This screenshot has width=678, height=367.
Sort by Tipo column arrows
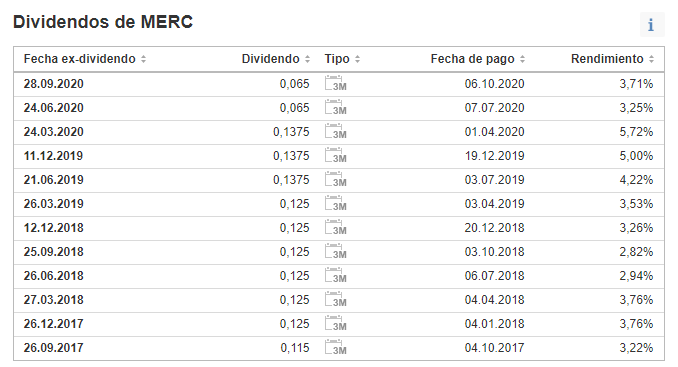(358, 59)
